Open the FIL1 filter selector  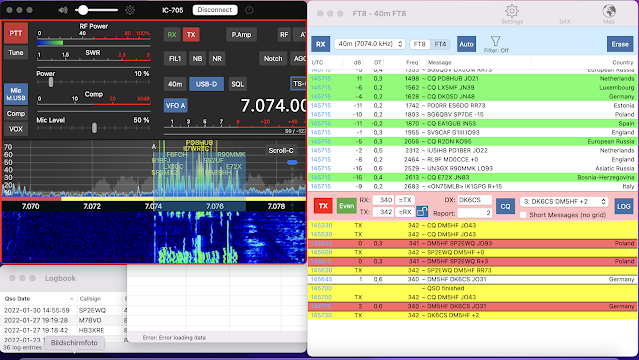point(175,59)
